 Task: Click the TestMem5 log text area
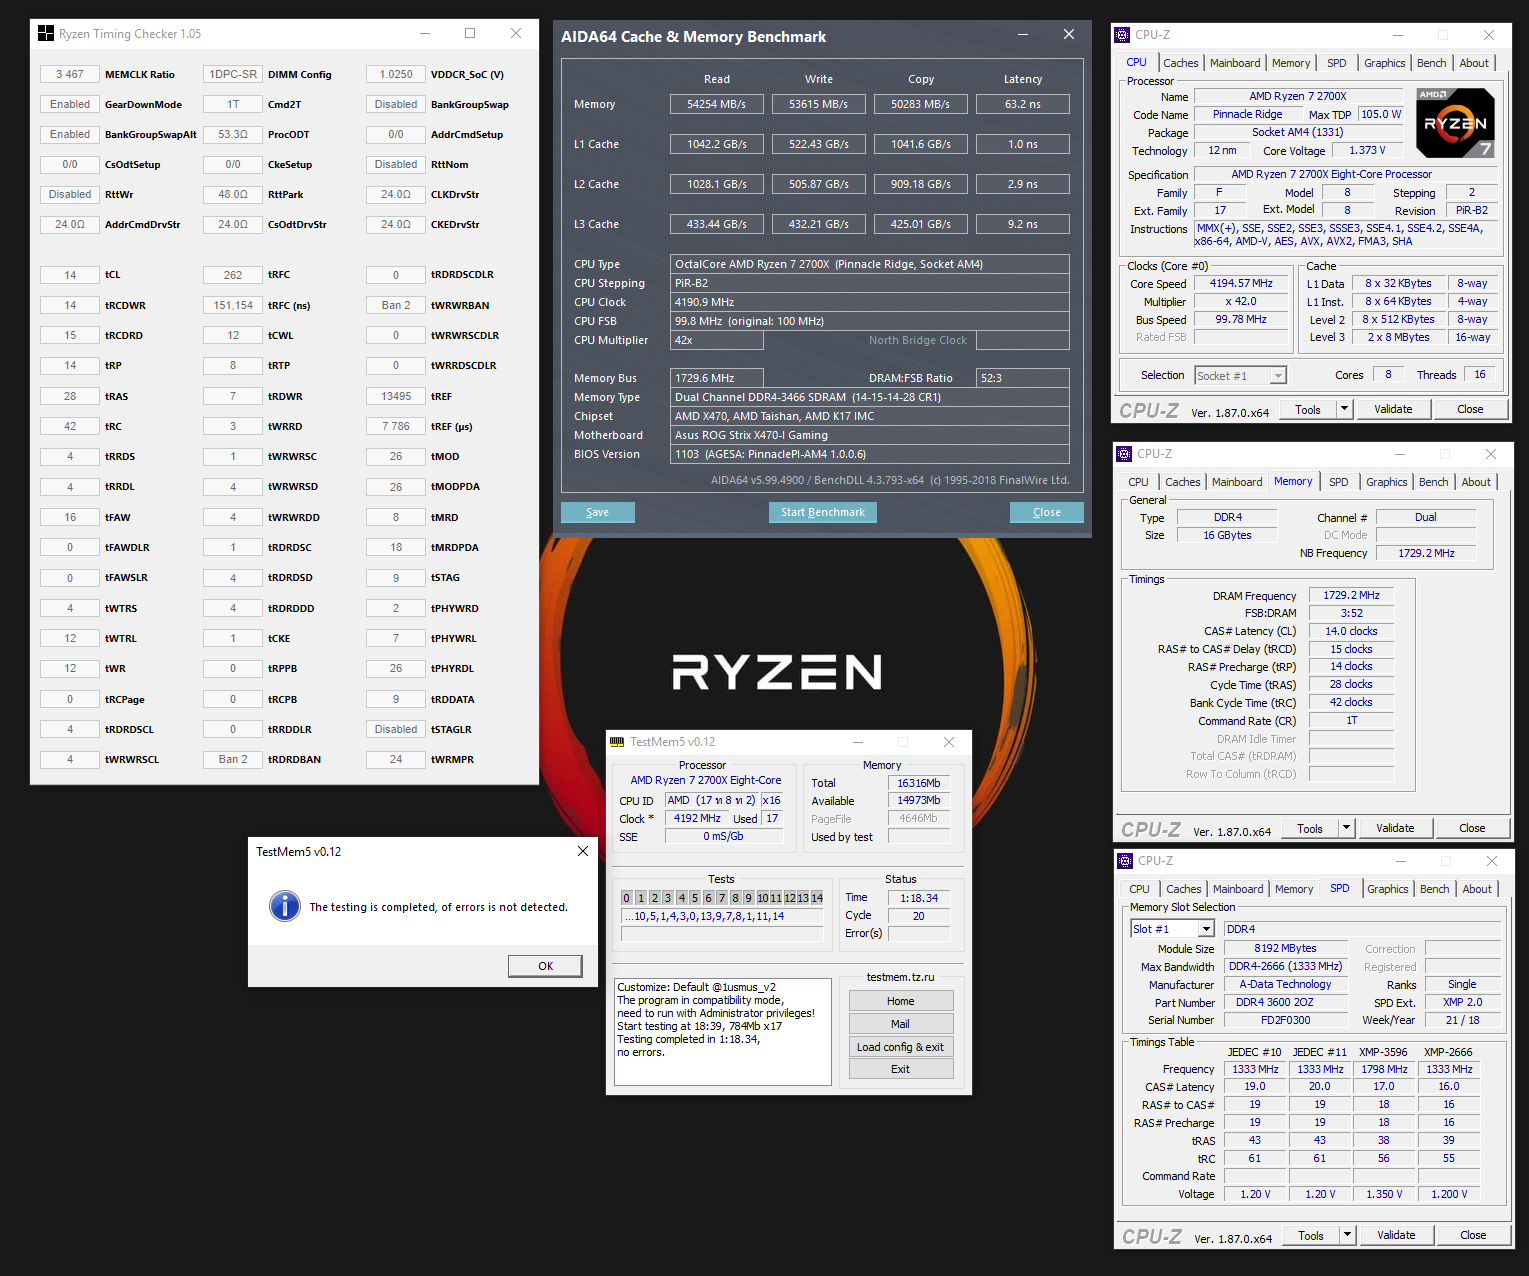point(722,1032)
